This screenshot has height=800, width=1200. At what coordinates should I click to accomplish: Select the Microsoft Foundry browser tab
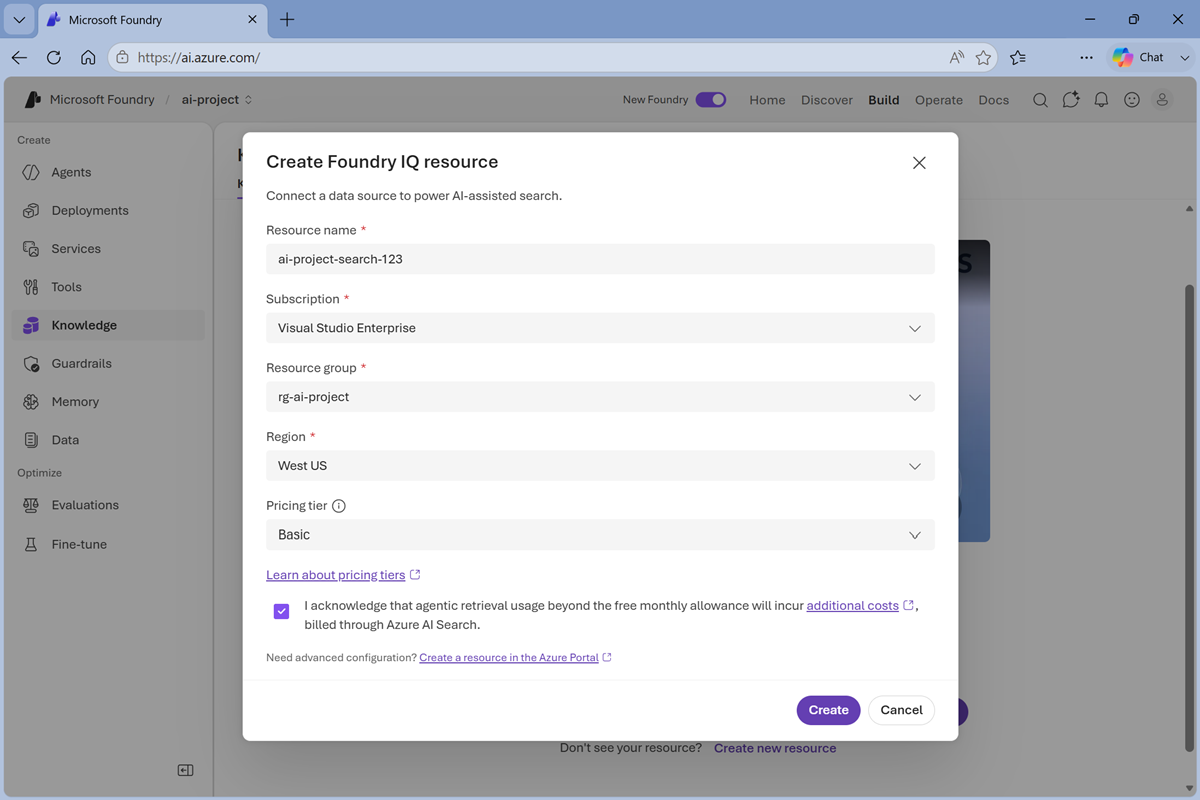point(152,20)
